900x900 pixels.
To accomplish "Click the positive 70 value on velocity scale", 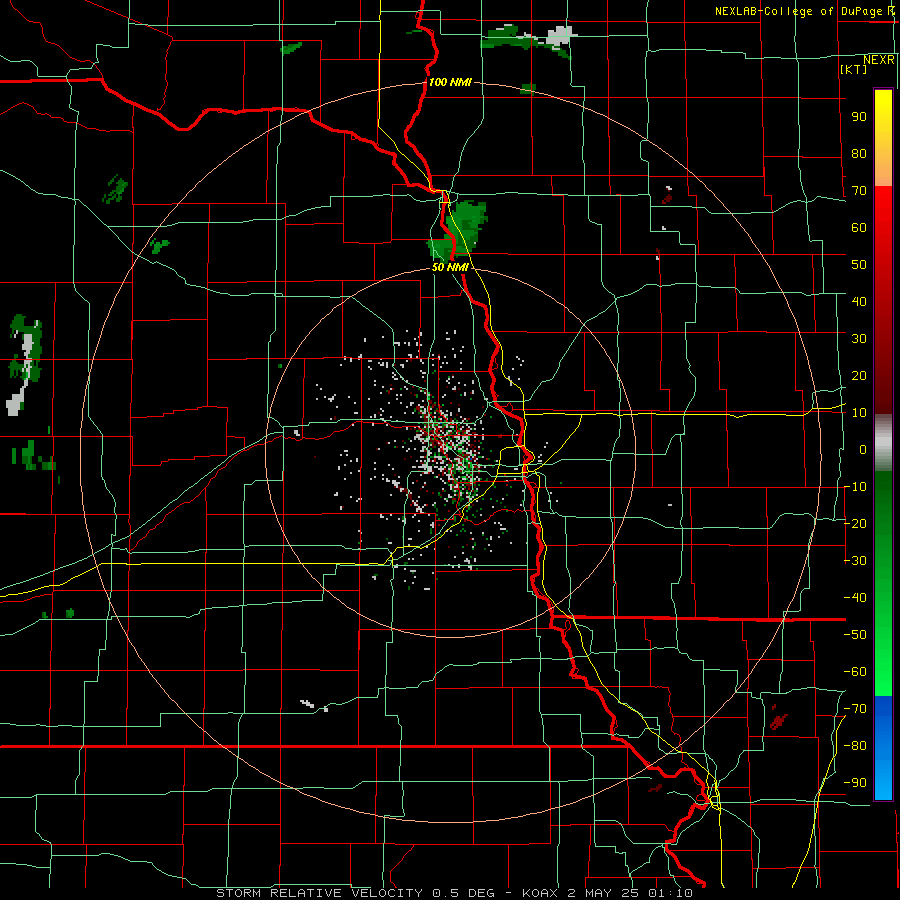I will (x=859, y=191).
